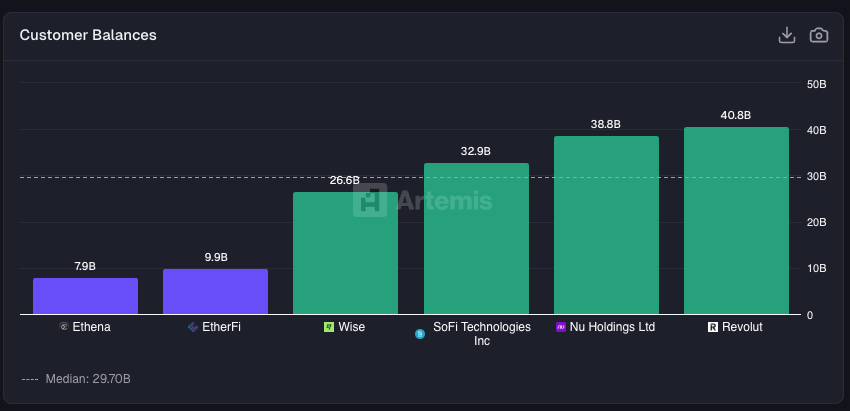
Task: Click the 40.8B value label
Action: coord(736,115)
